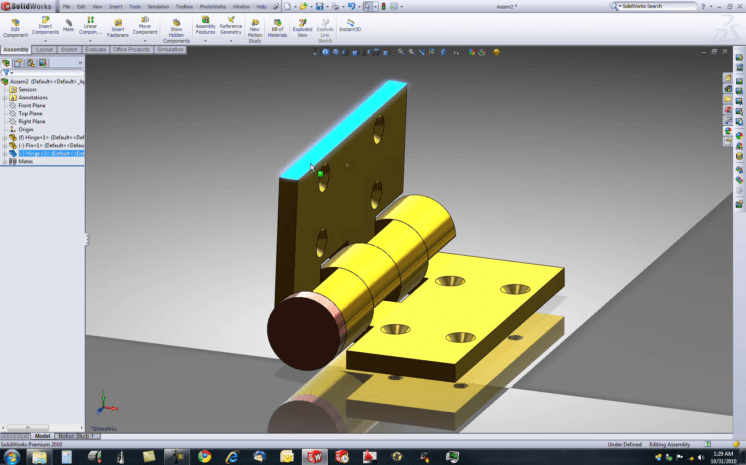Toggle the Instant3D tool
This screenshot has height=465, width=746.
coord(350,26)
